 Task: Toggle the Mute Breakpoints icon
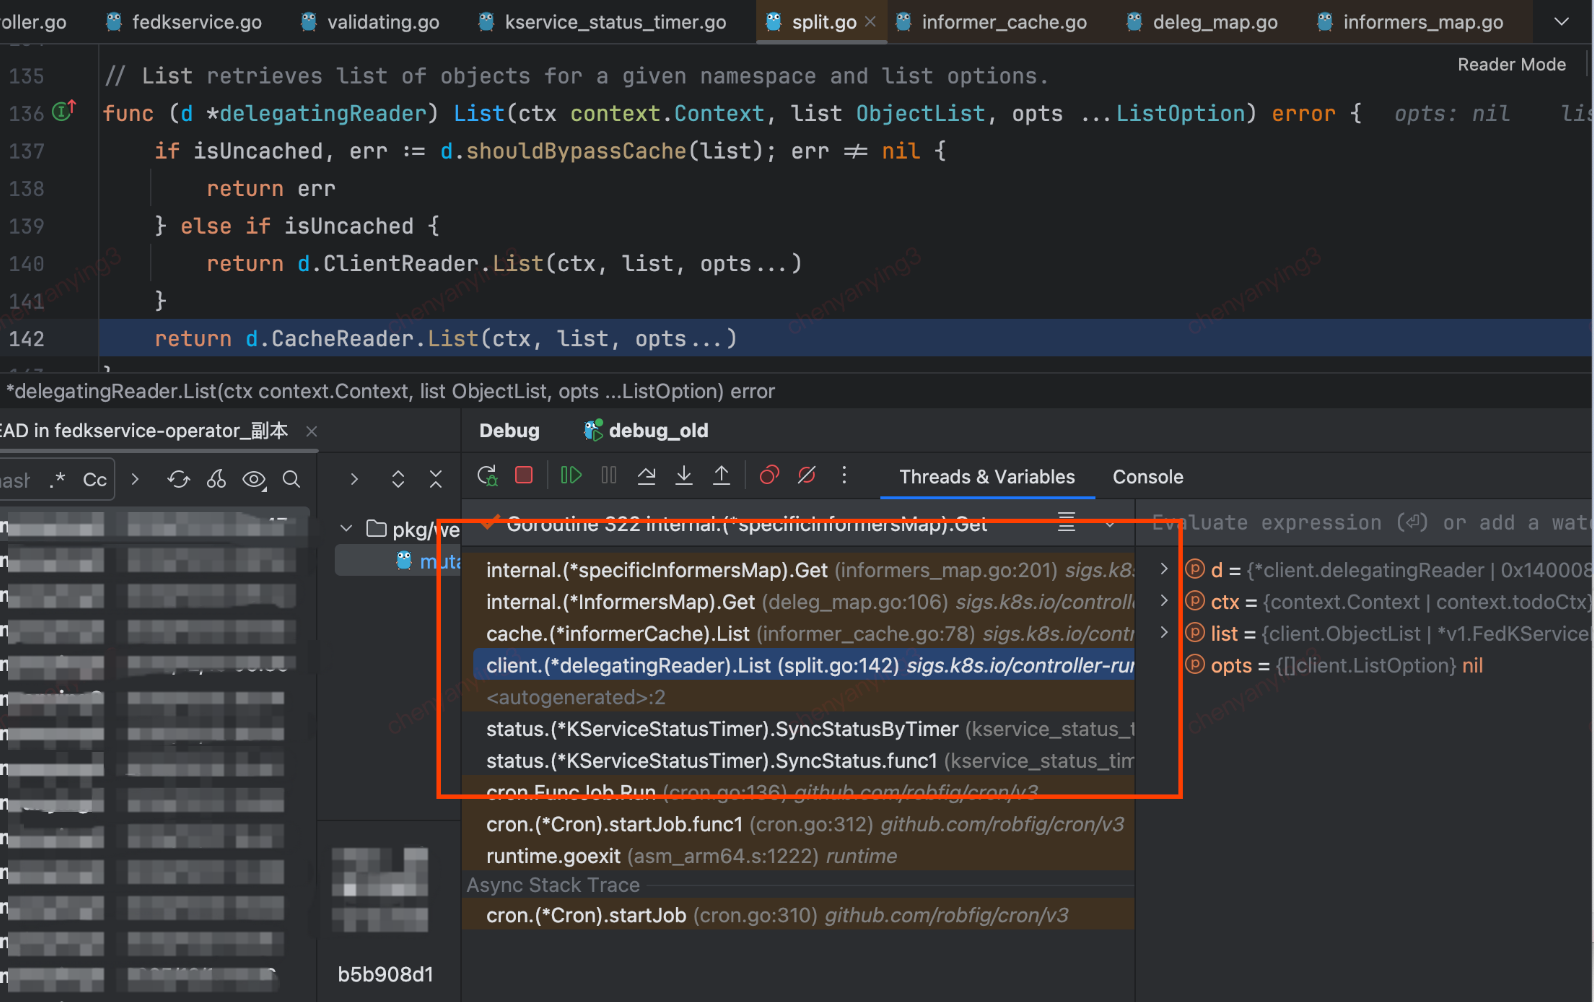coord(807,475)
